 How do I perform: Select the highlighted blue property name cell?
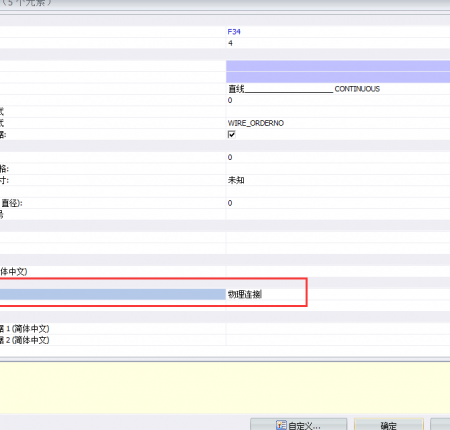point(113,294)
